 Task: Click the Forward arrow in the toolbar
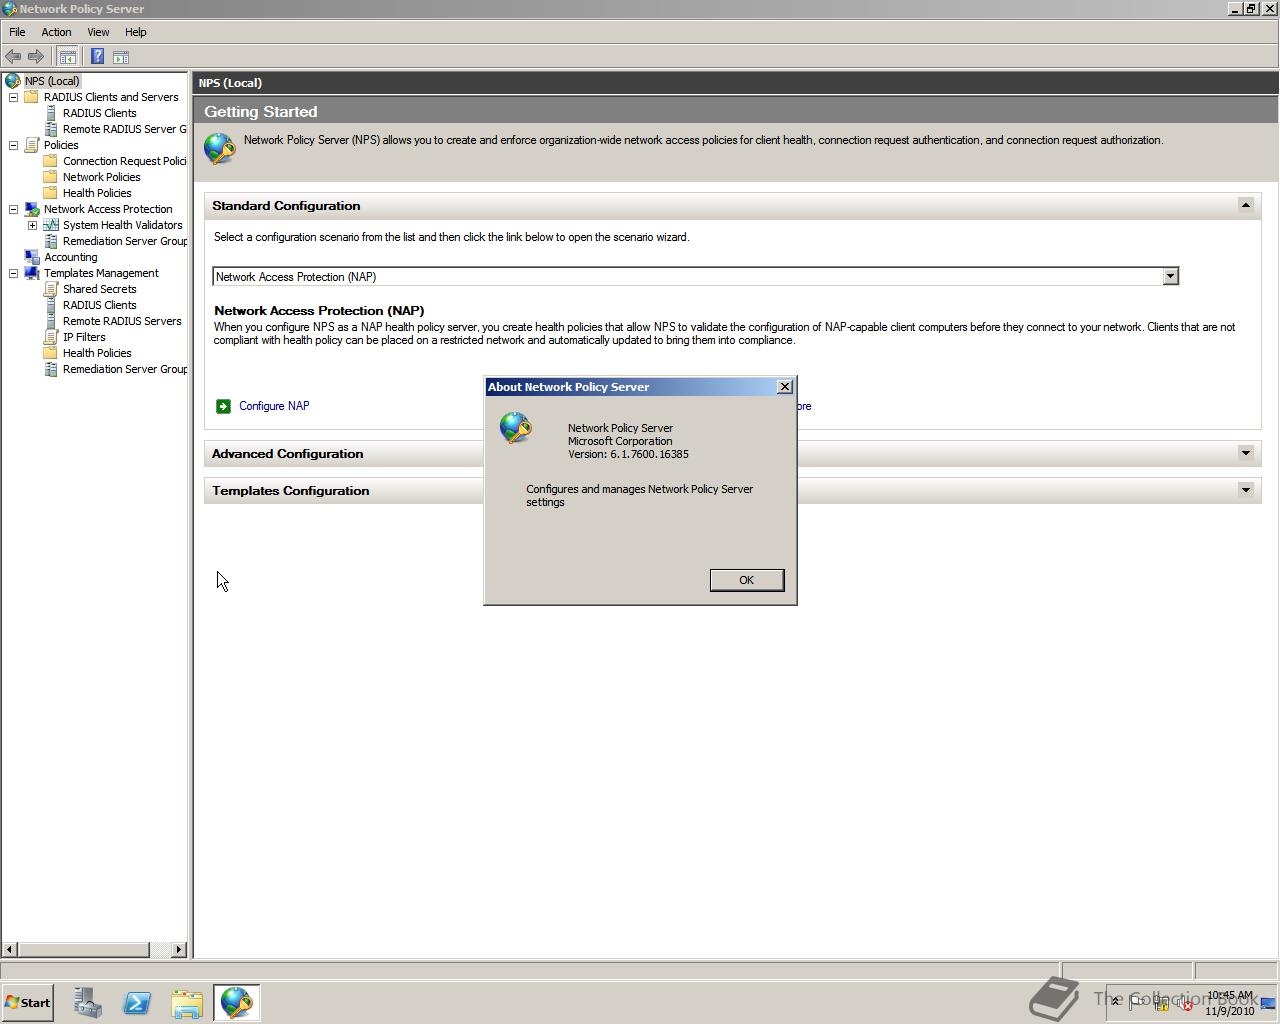[x=36, y=57]
